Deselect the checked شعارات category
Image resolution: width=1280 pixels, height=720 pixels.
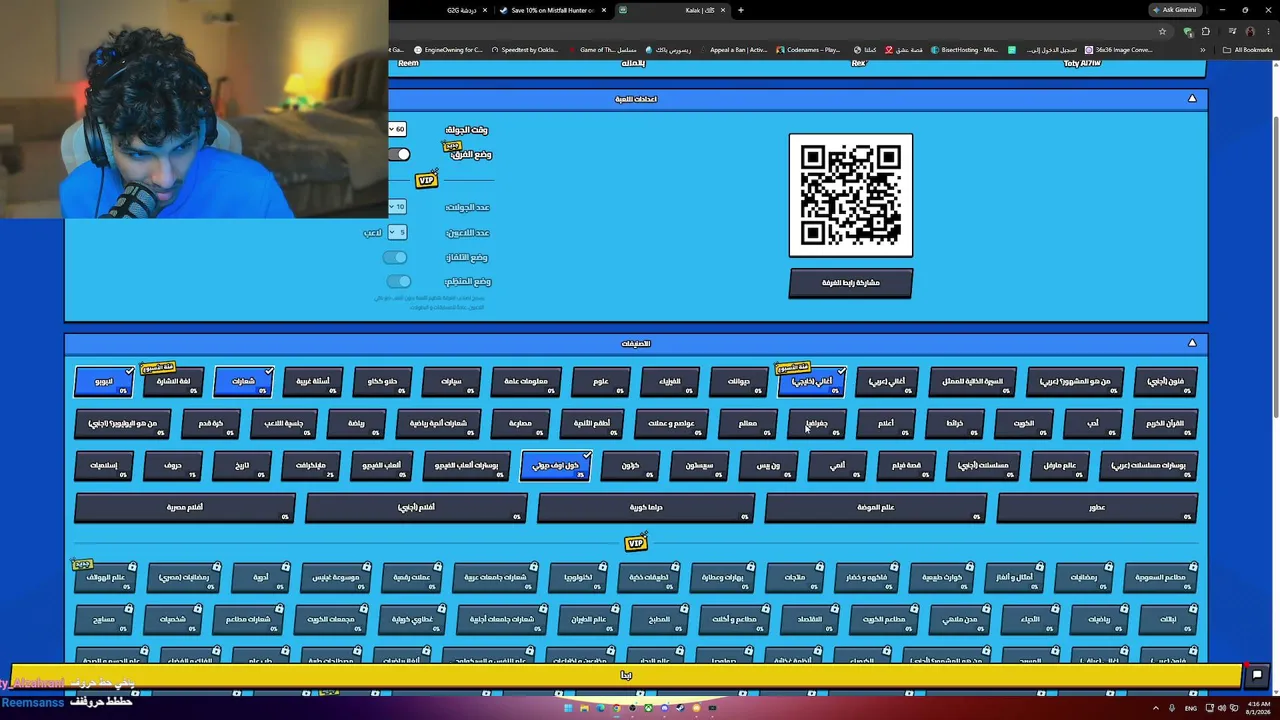[243, 381]
